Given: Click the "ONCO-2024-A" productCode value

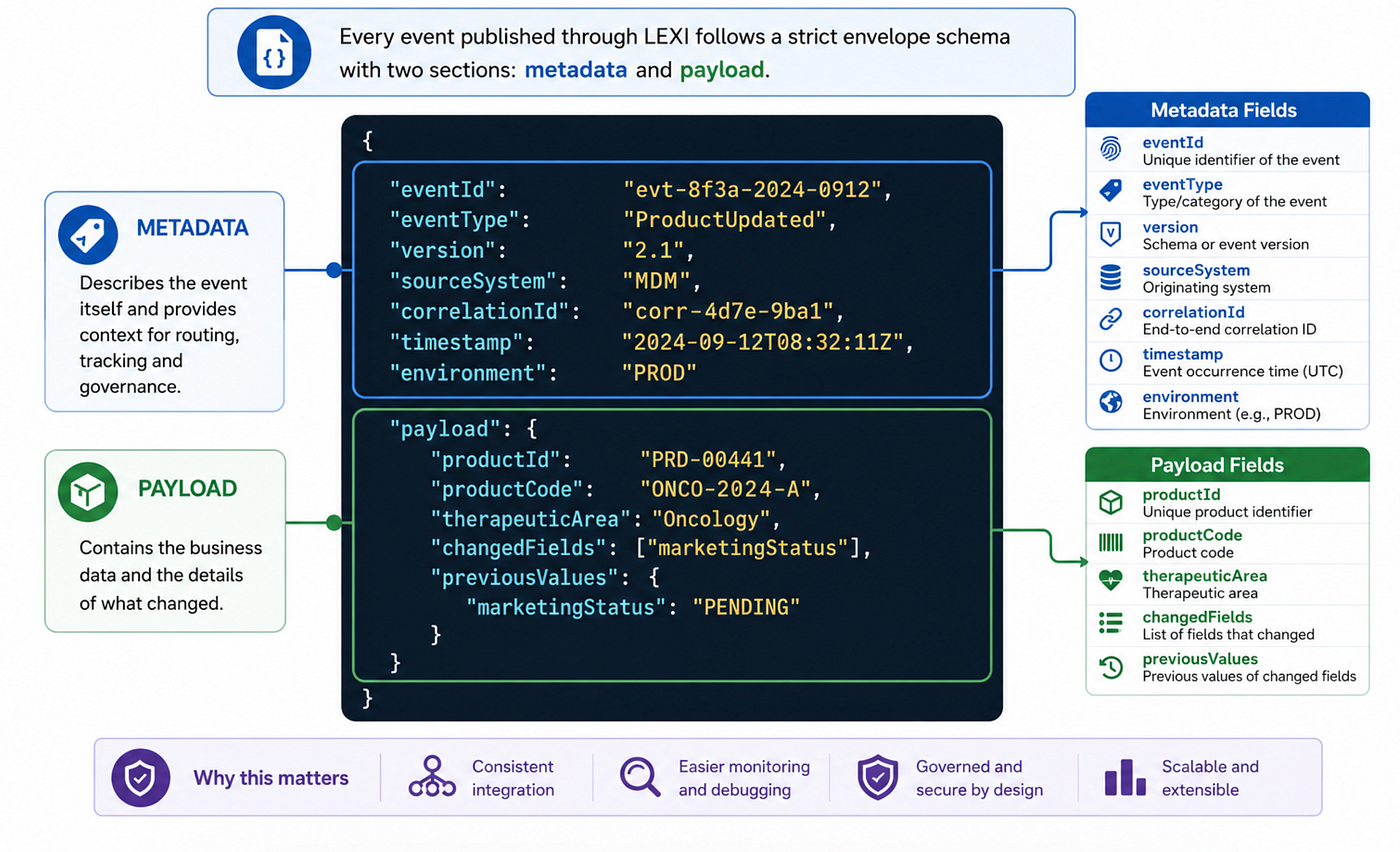Looking at the screenshot, I should coord(728,489).
